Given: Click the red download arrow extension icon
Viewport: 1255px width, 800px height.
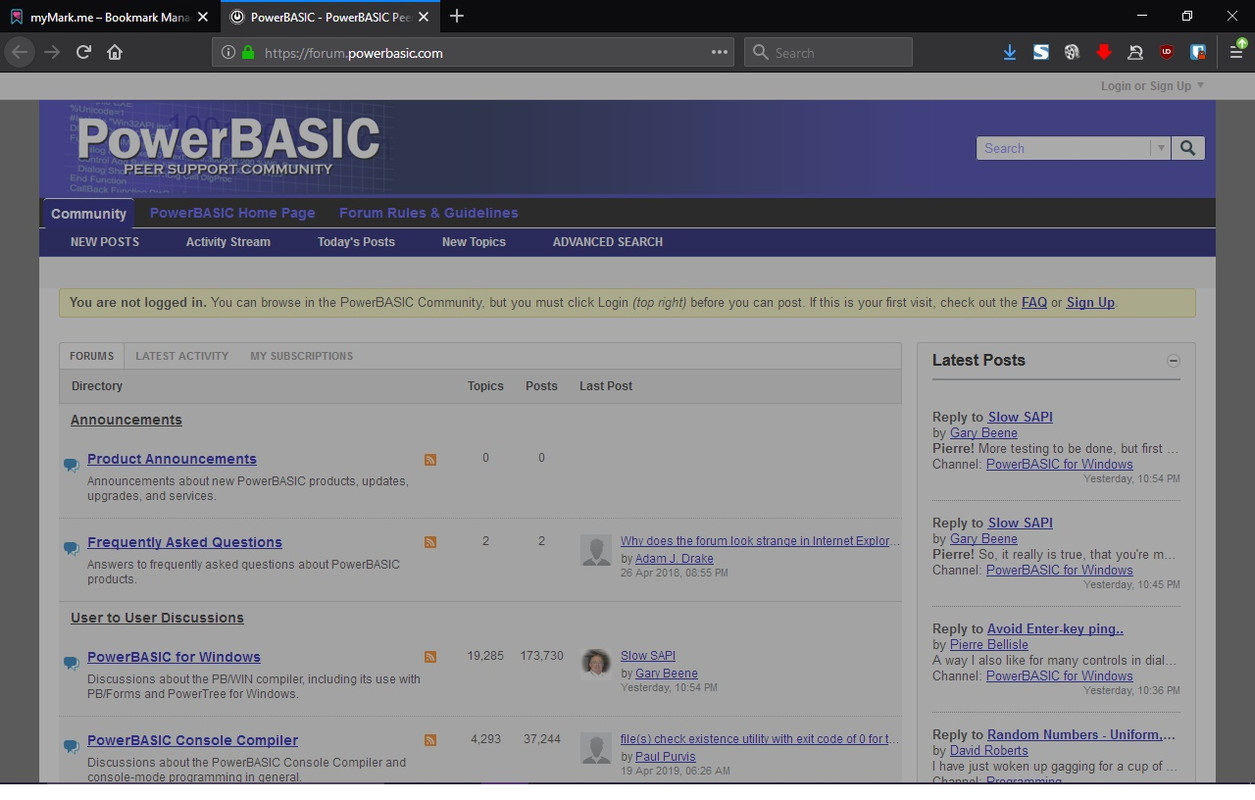Looking at the screenshot, I should click(x=1103, y=52).
